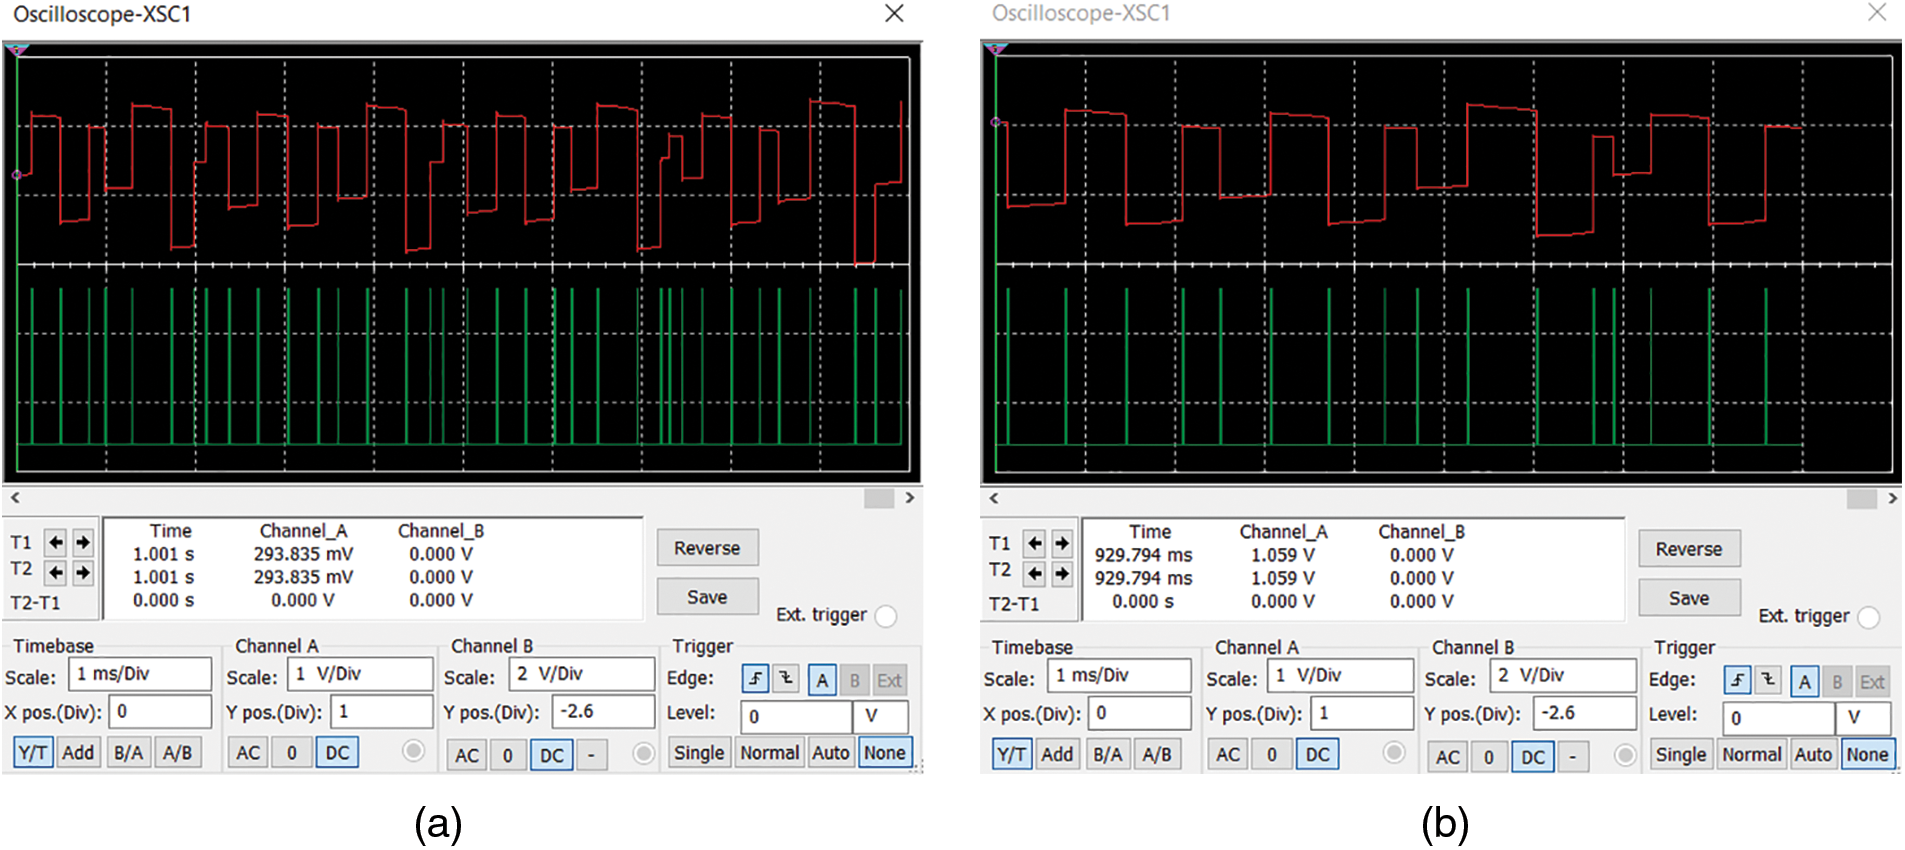Image resolution: width=1905 pixels, height=850 pixels.
Task: Click Channel B Y pos. field in left oscilloscope
Action: click(x=603, y=712)
